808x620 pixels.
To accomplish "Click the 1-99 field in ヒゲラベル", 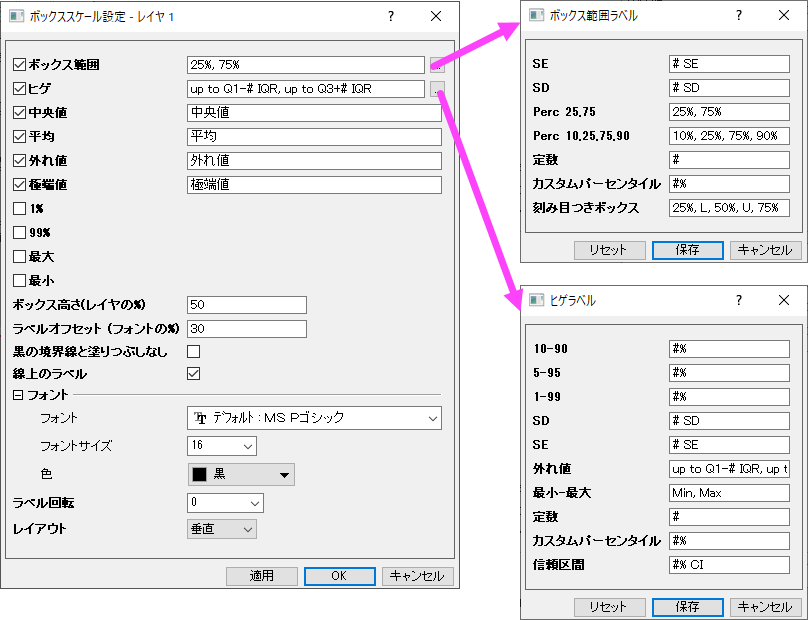I will [x=729, y=397].
